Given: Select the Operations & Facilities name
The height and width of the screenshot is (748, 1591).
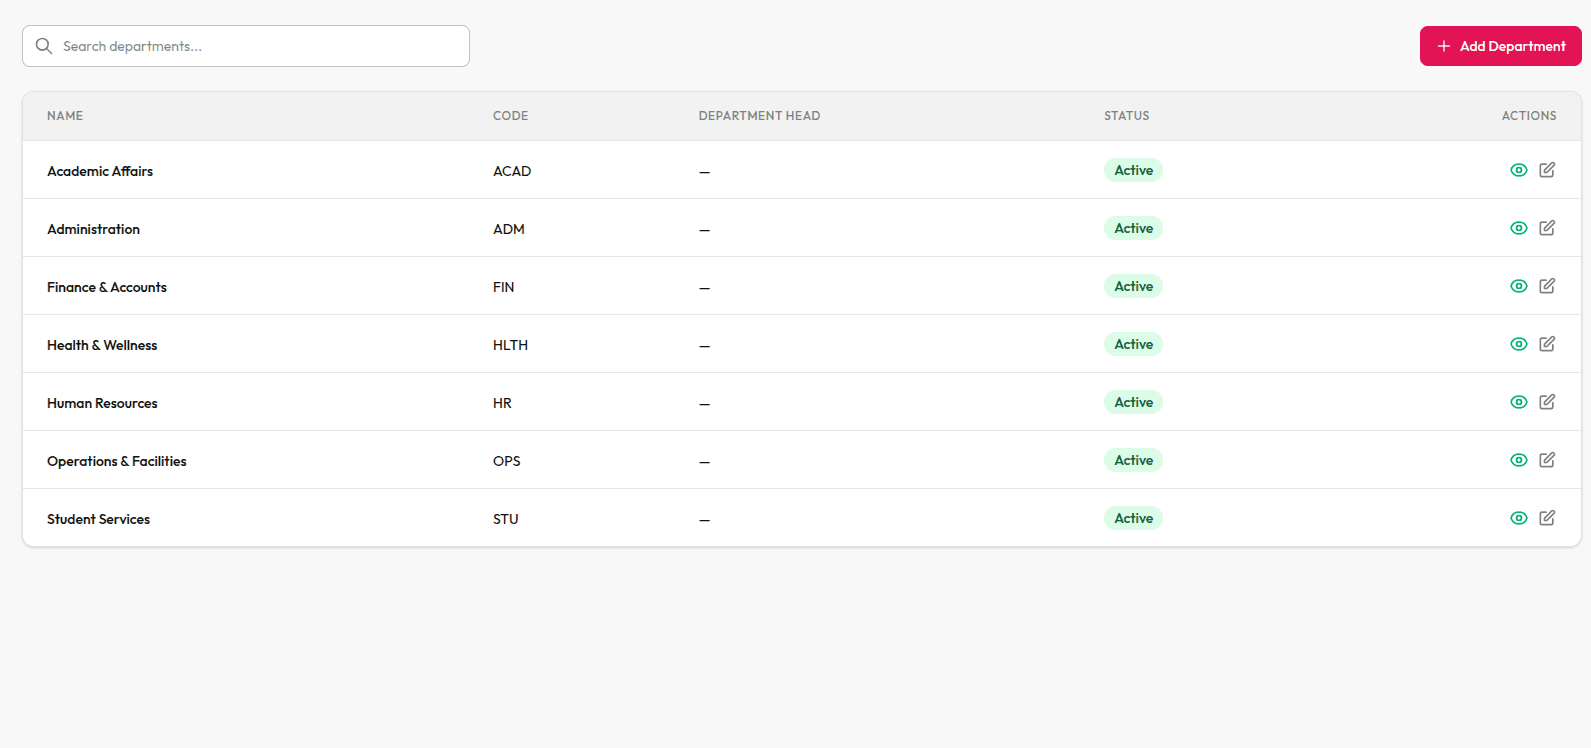Looking at the screenshot, I should coord(117,461).
